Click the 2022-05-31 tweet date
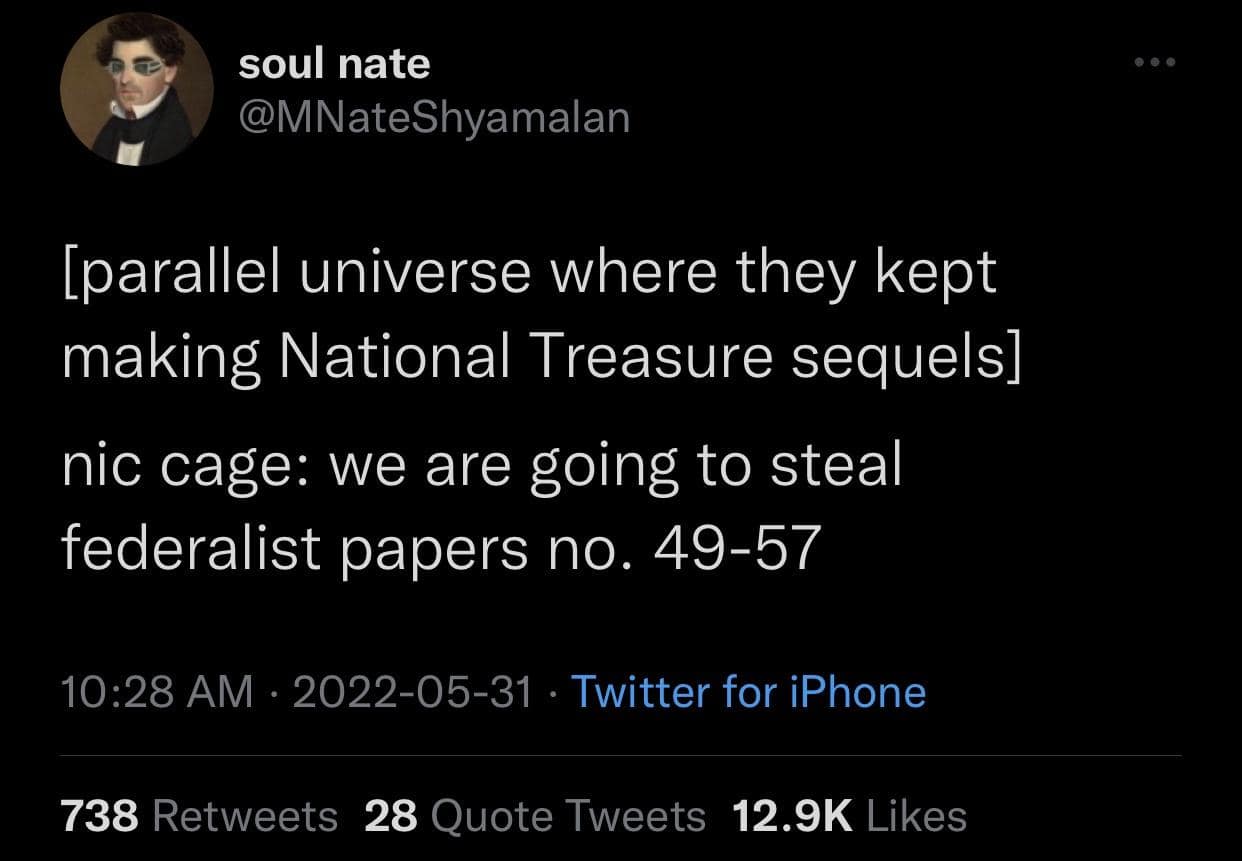This screenshot has height=861, width=1242. coord(414,692)
